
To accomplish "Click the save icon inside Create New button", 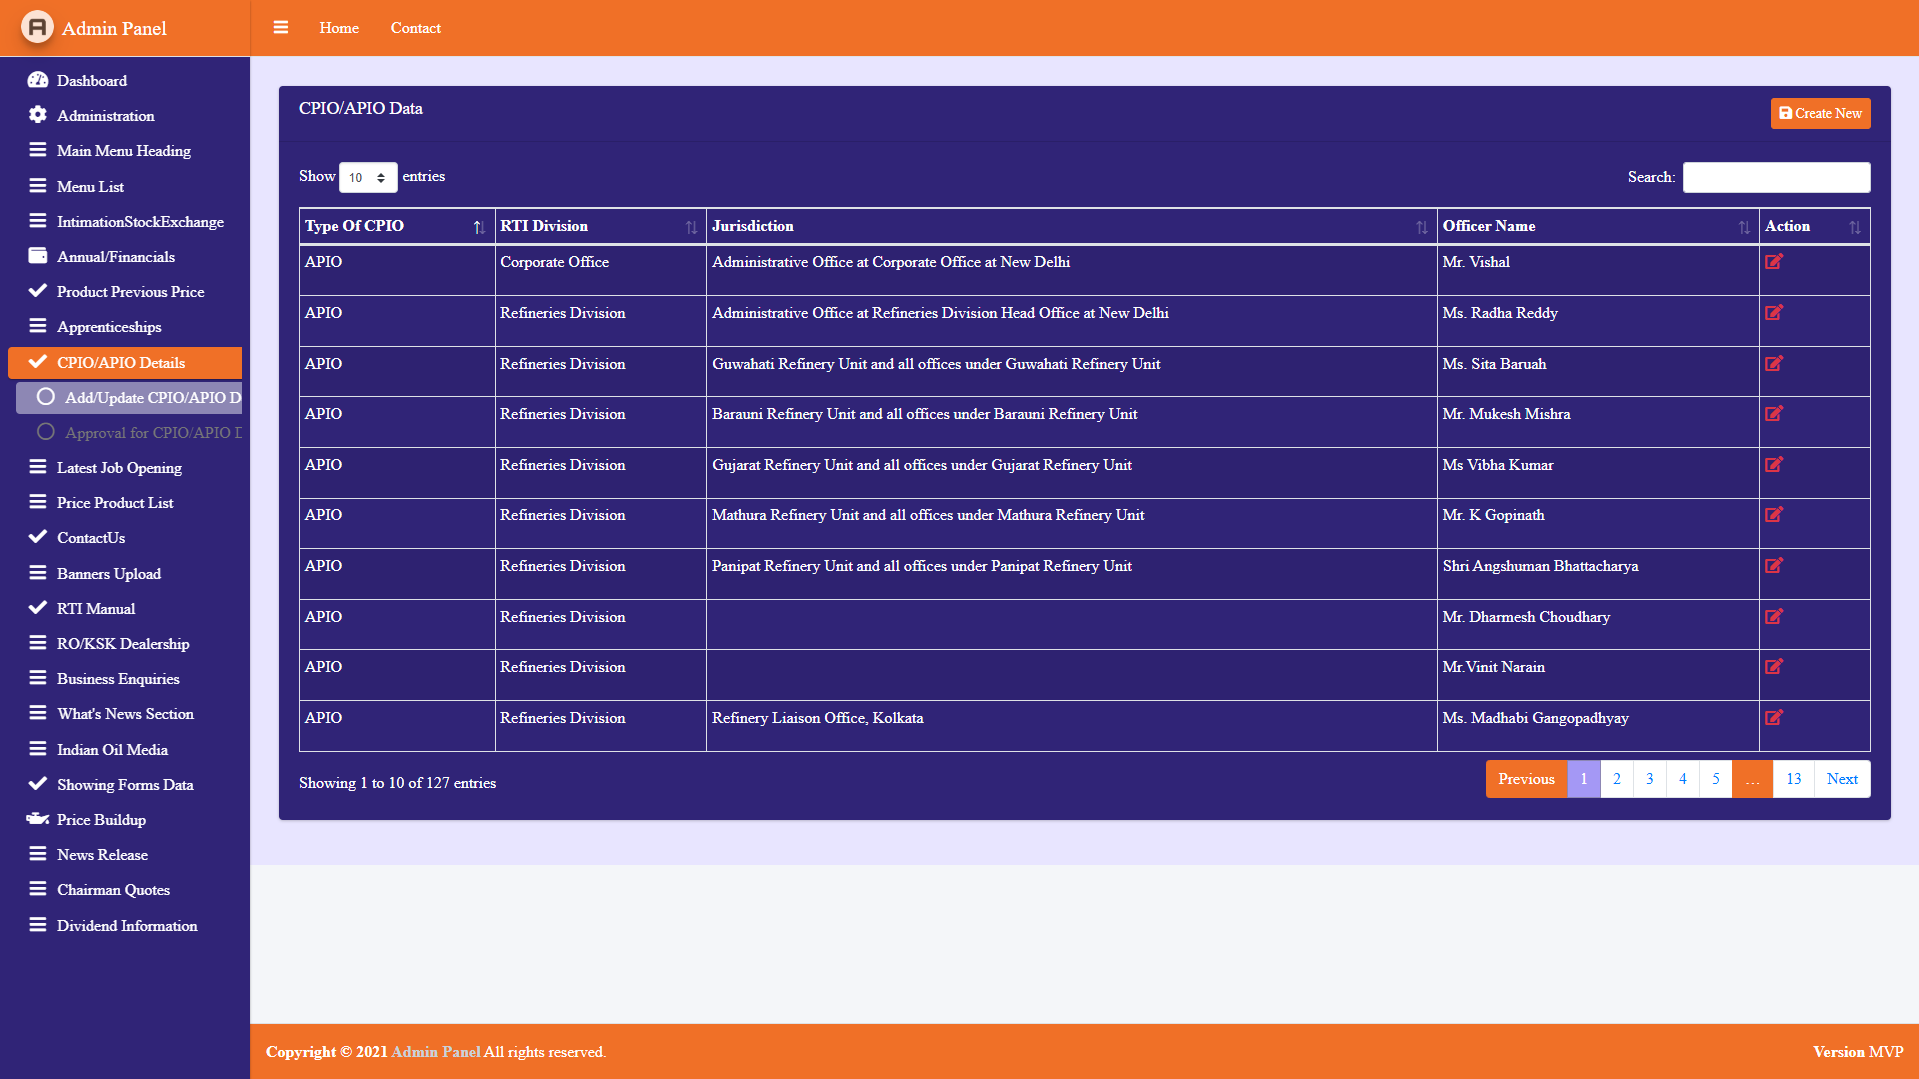I will pos(1785,113).
